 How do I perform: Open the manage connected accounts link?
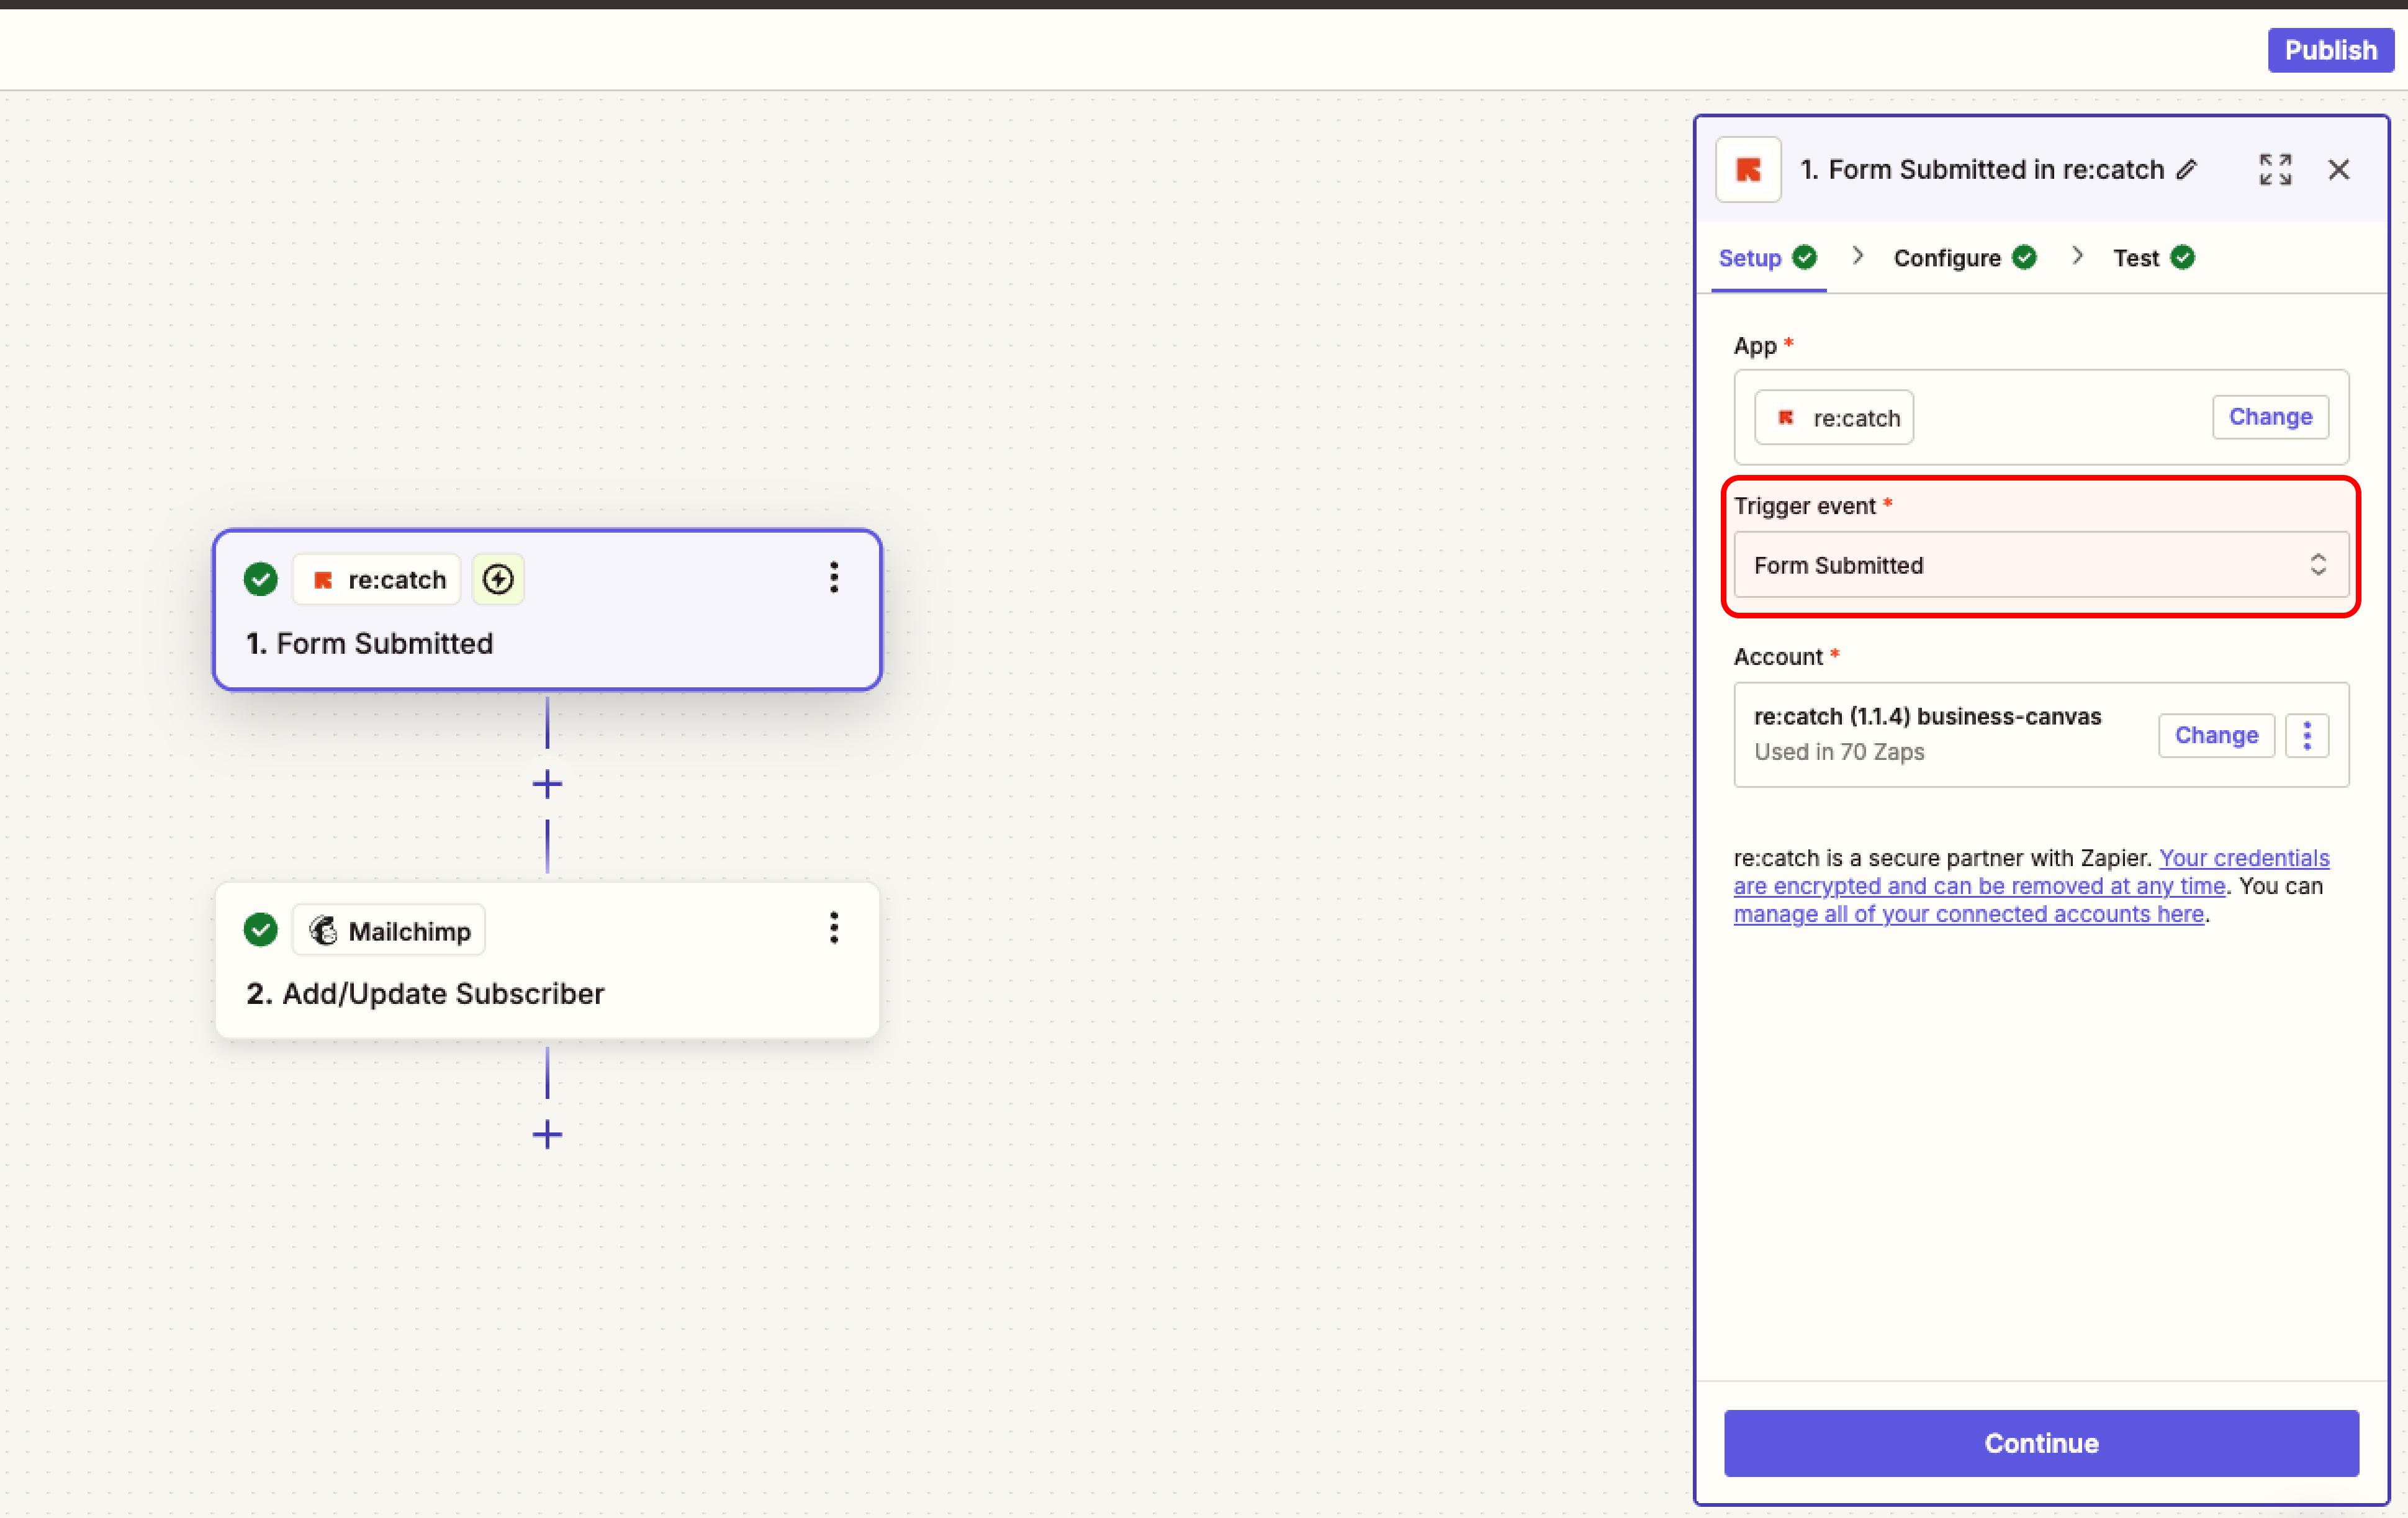(1967, 914)
